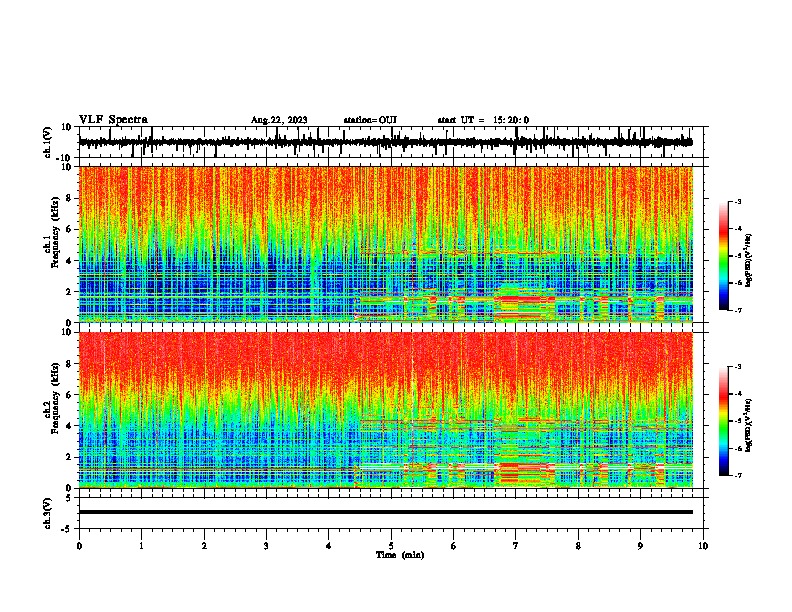Click the ch.3 flat black trace
This screenshot has height=612, width=792.
[386, 512]
